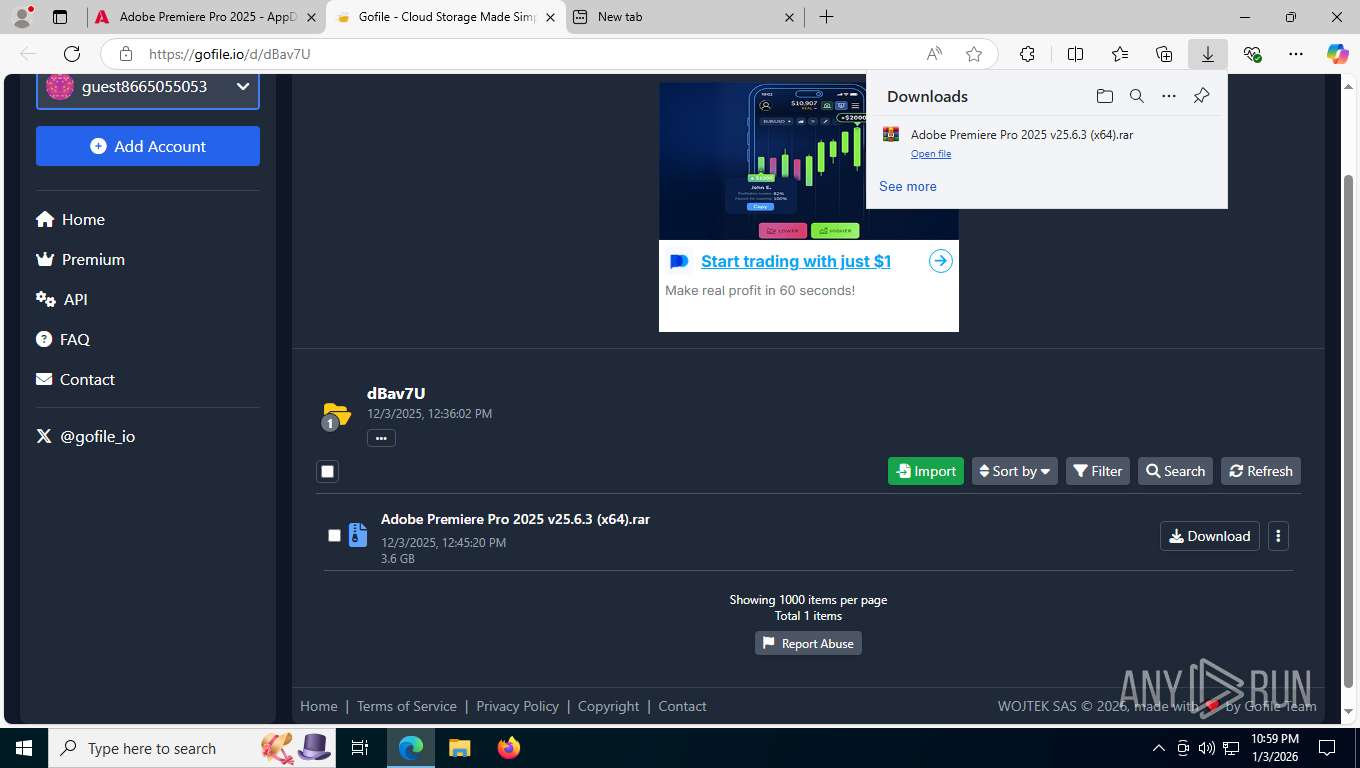Click the Refresh button

coord(1261,471)
